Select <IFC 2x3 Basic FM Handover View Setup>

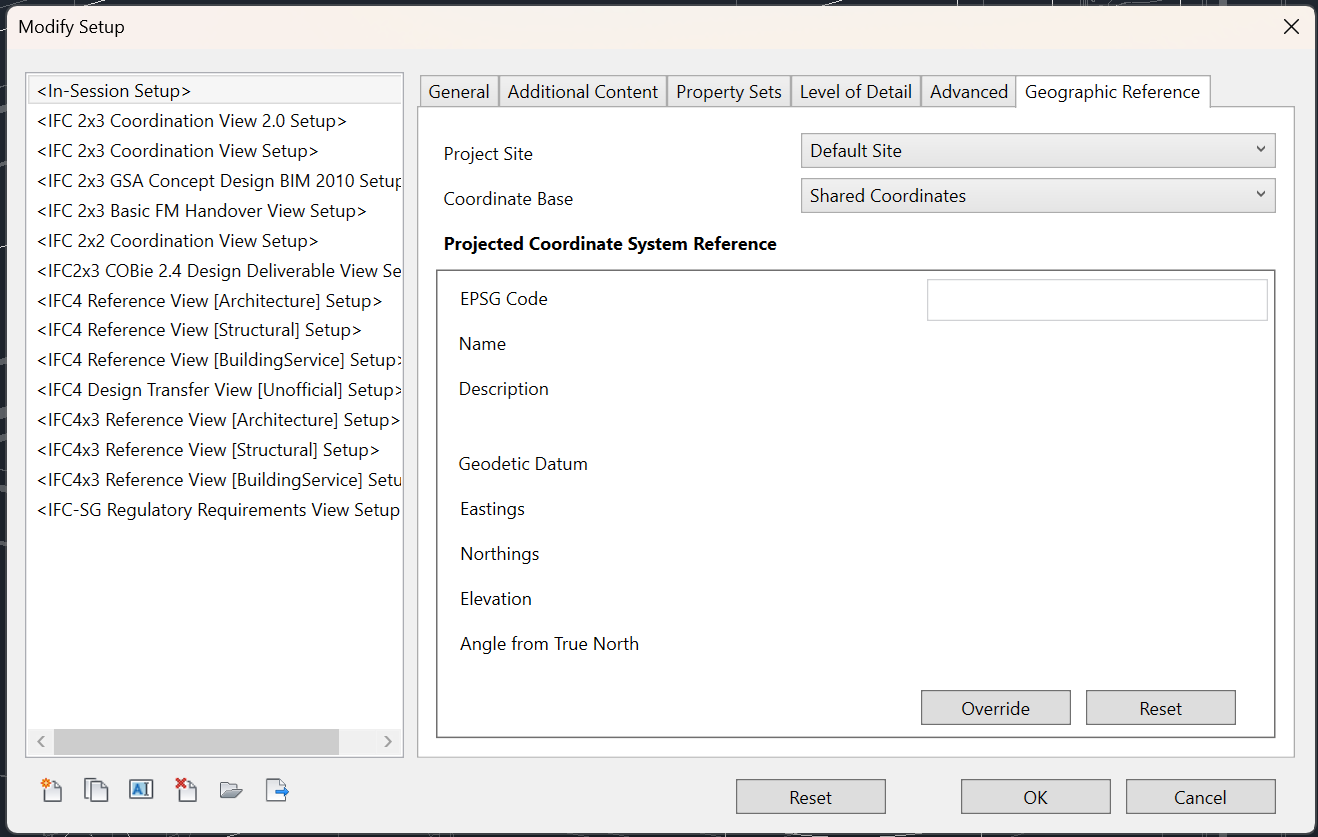pos(215,211)
